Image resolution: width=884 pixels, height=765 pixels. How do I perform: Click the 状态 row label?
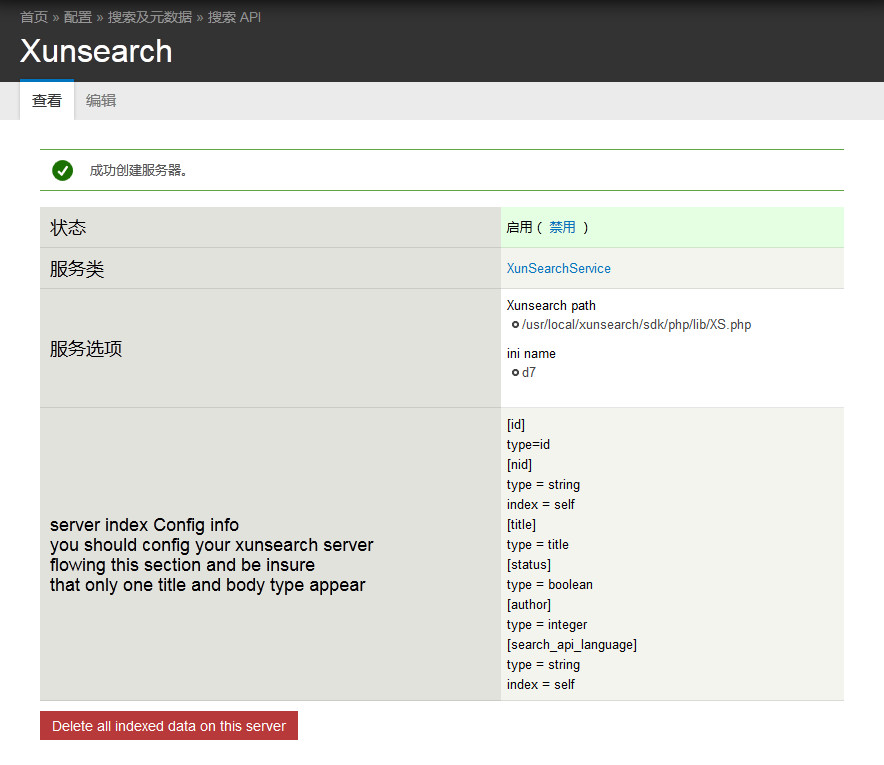tap(68, 228)
